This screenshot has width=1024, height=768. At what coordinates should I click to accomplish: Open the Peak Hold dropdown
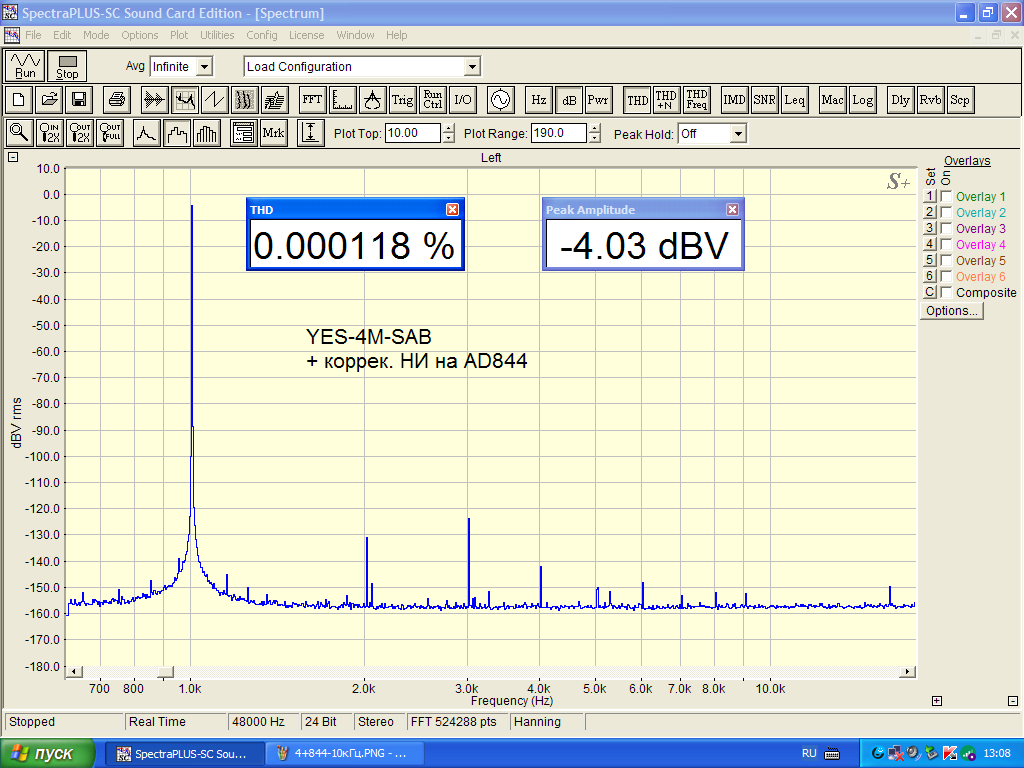(x=738, y=134)
